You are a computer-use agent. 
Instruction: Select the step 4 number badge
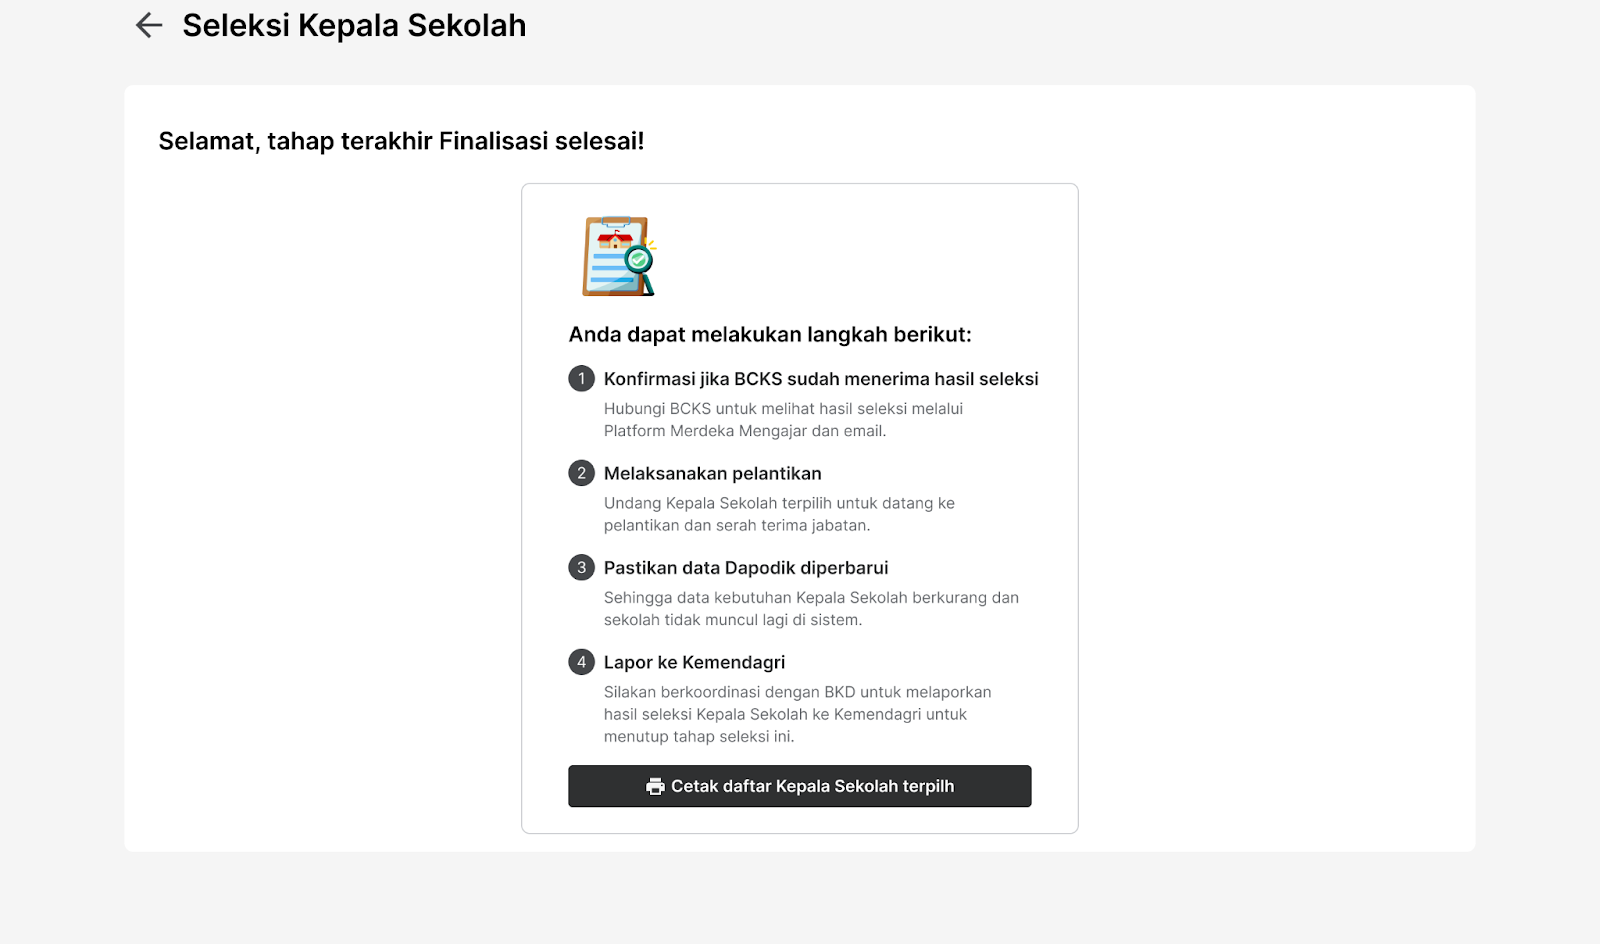tap(581, 662)
